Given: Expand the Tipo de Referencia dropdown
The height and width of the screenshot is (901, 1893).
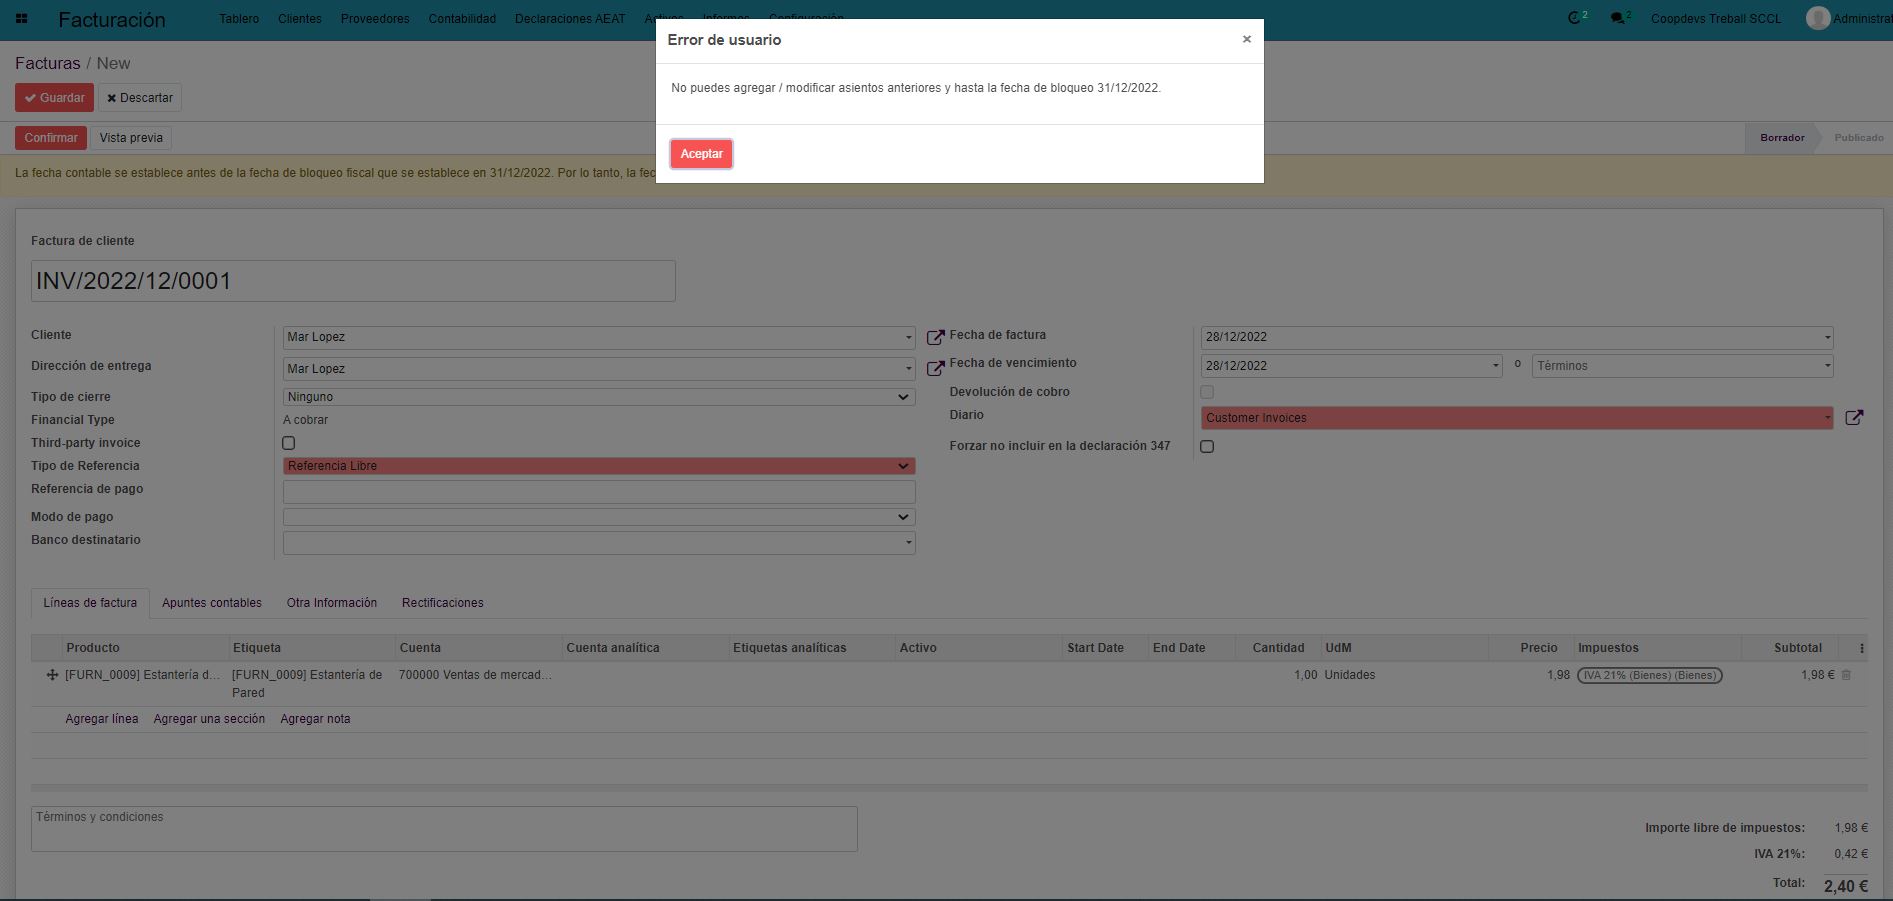Looking at the screenshot, I should coord(598,466).
